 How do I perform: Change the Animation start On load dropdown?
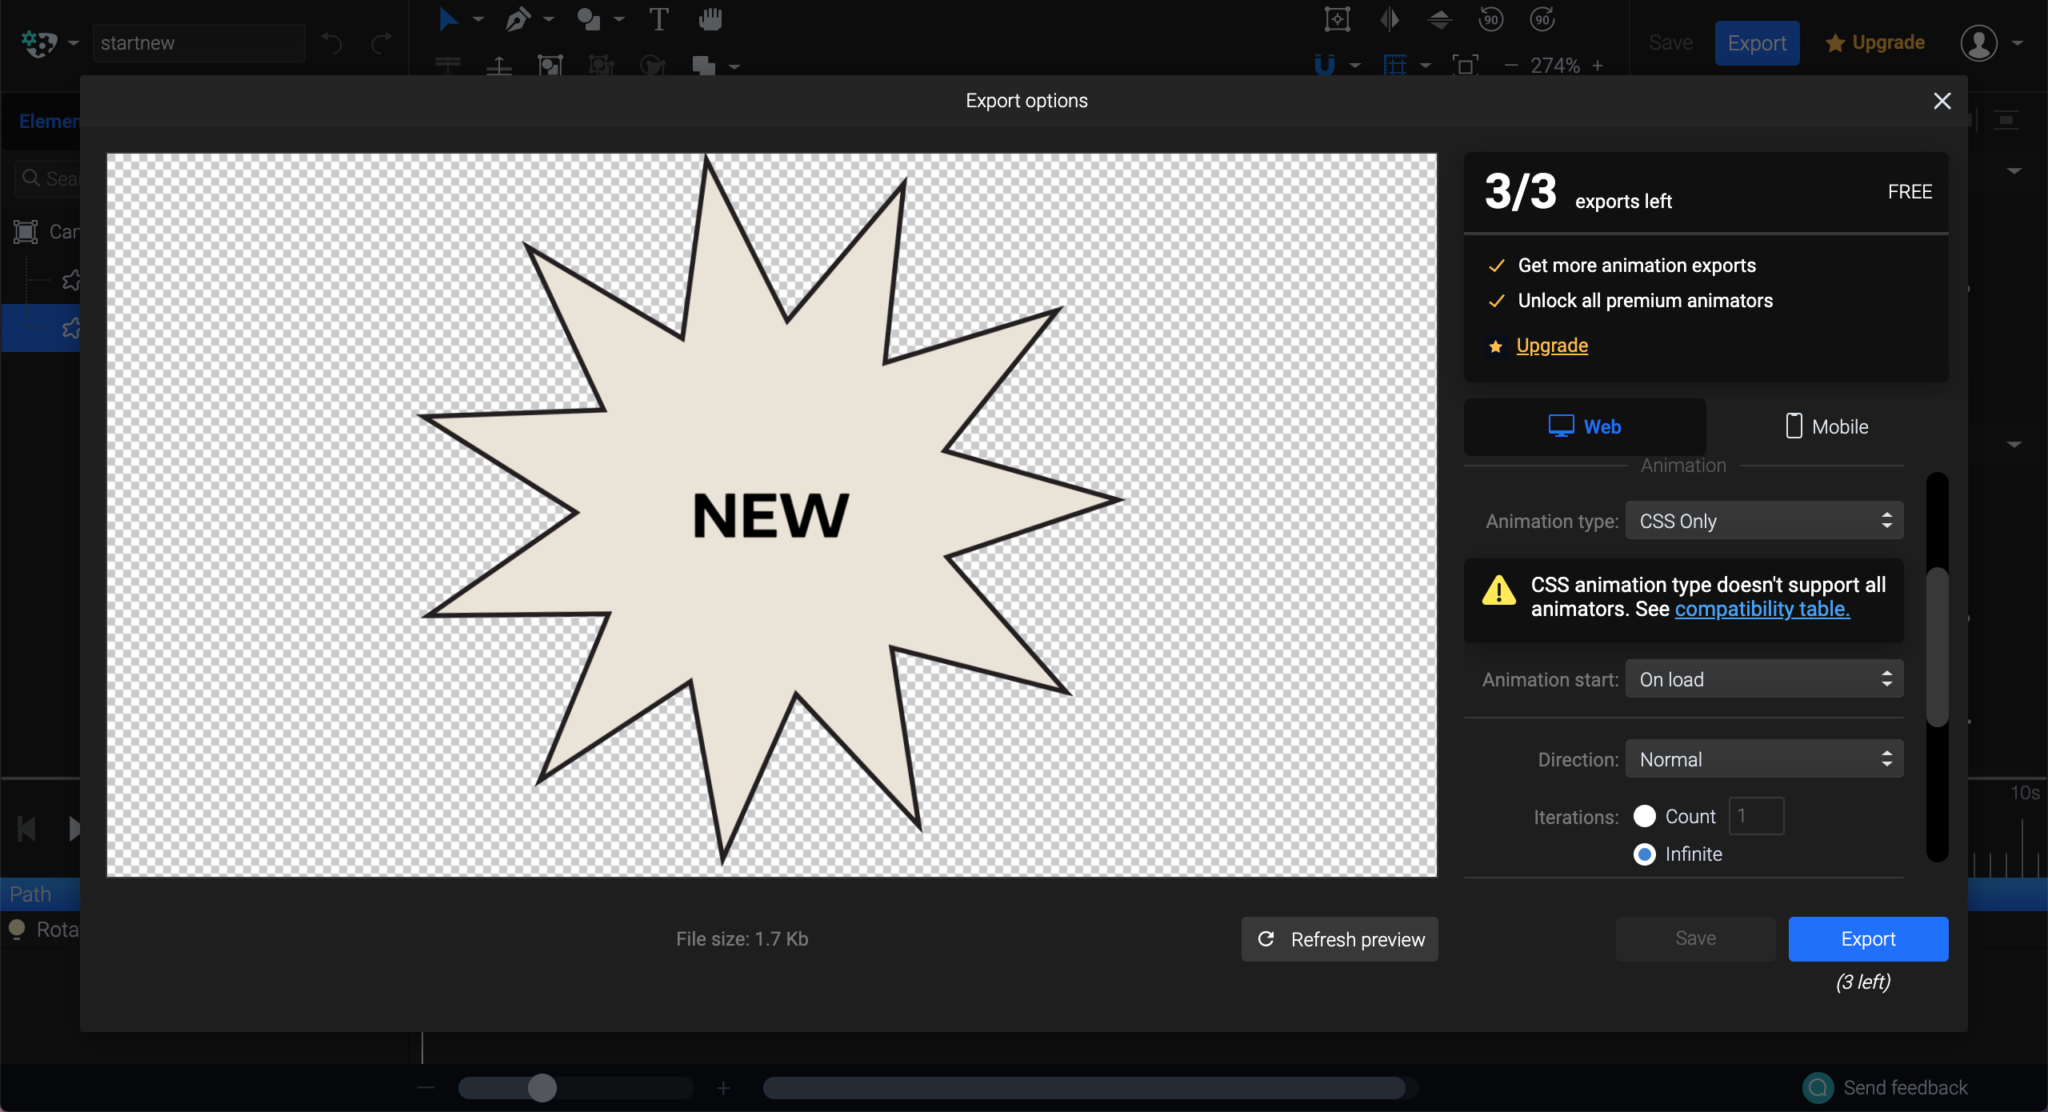point(1763,679)
